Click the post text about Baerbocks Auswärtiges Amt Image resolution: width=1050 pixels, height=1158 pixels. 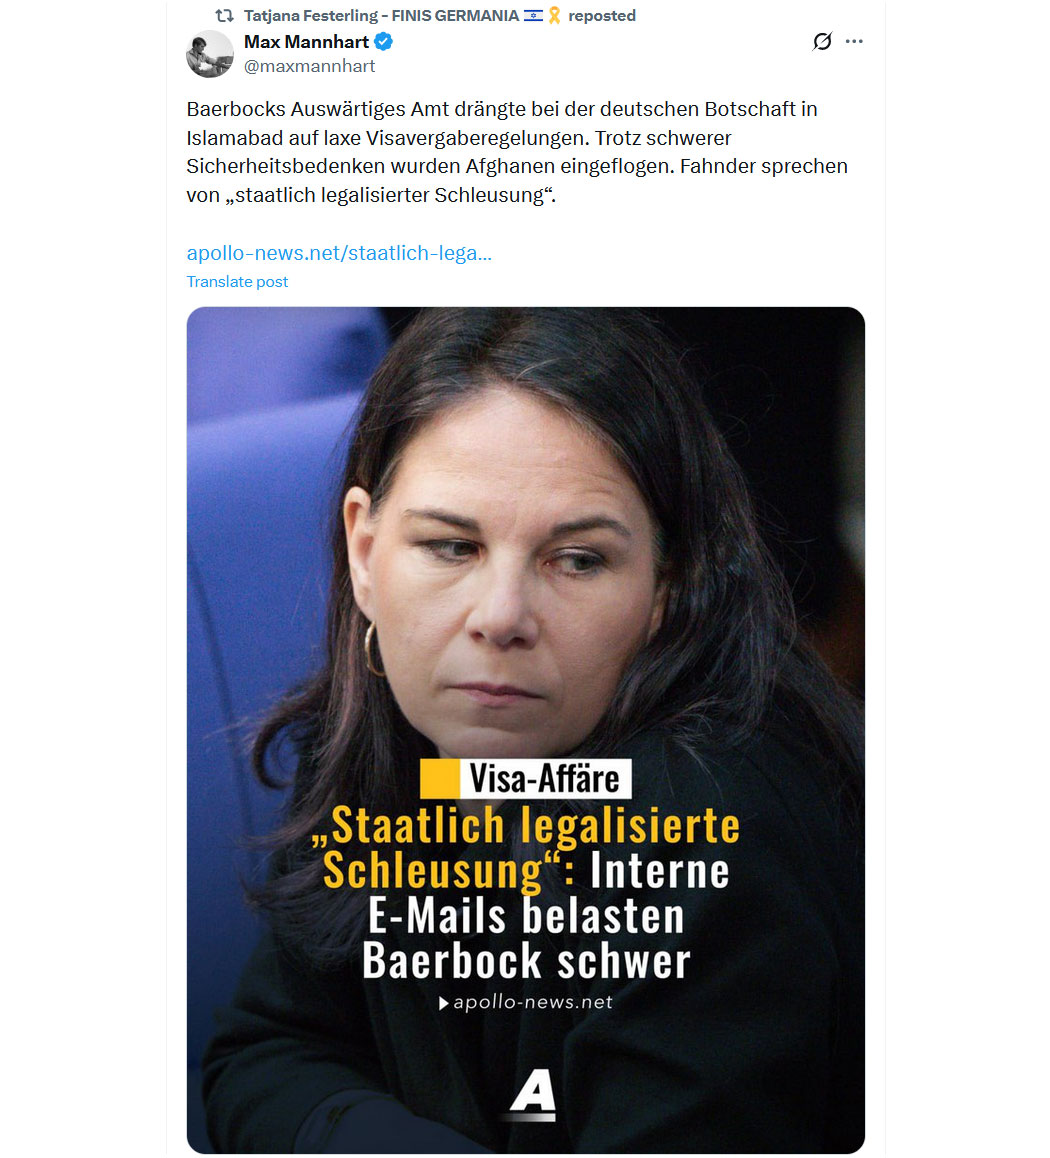[x=517, y=152]
